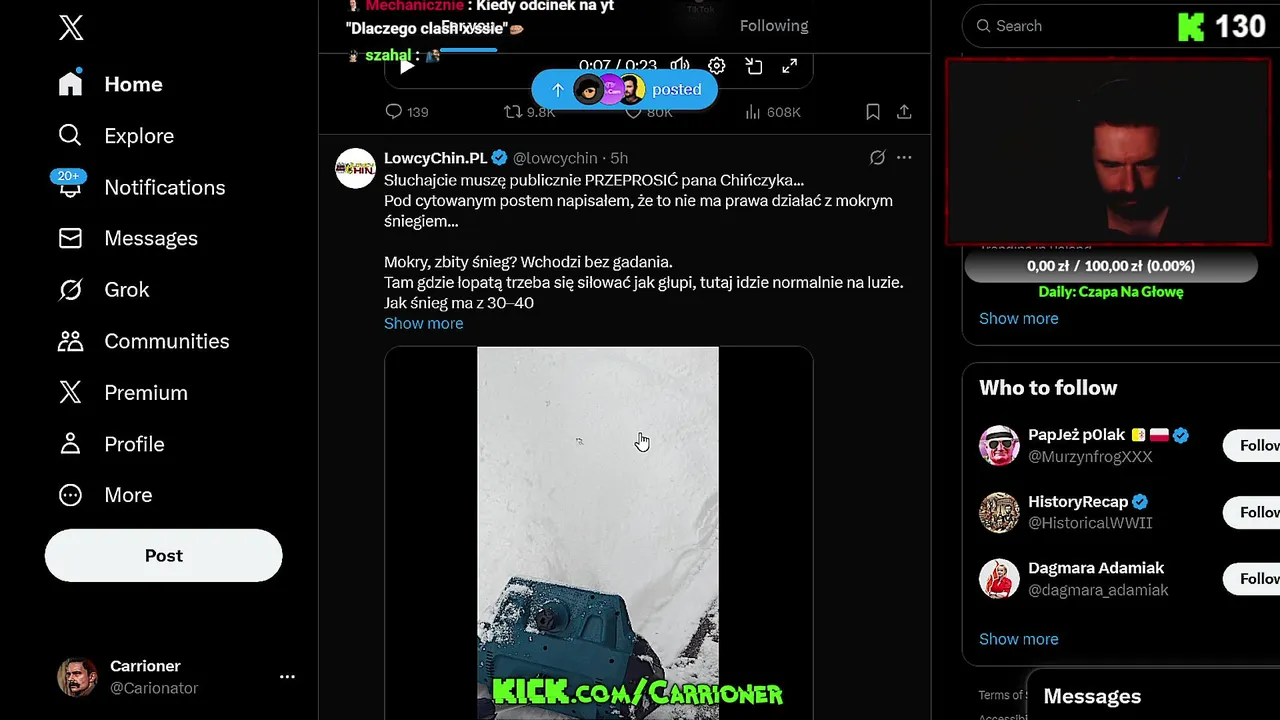Open the X logo home icon
The width and height of the screenshot is (1280, 720).
[71, 28]
